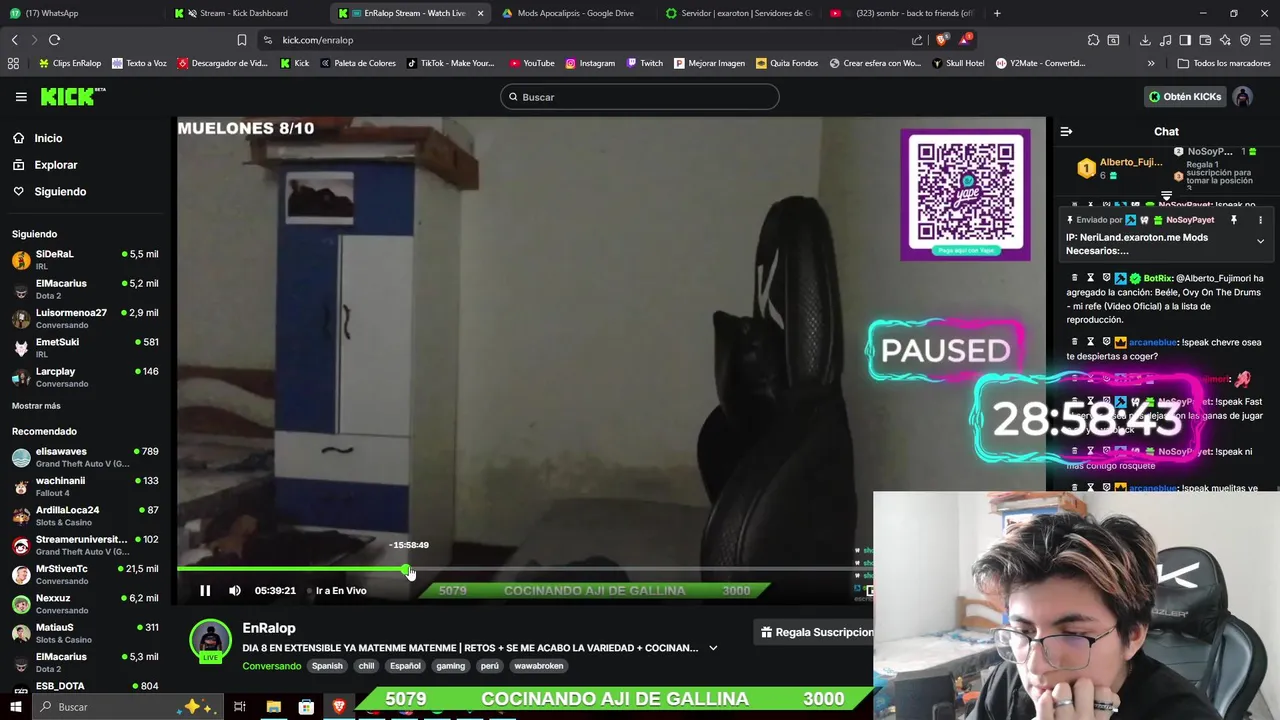
Task: Unpin the pinned chat message icon
Action: [1234, 220]
